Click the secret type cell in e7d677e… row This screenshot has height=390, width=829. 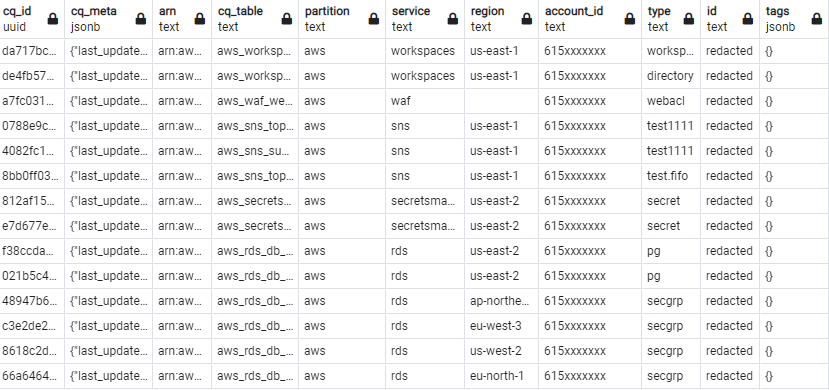pyautogui.click(x=671, y=226)
